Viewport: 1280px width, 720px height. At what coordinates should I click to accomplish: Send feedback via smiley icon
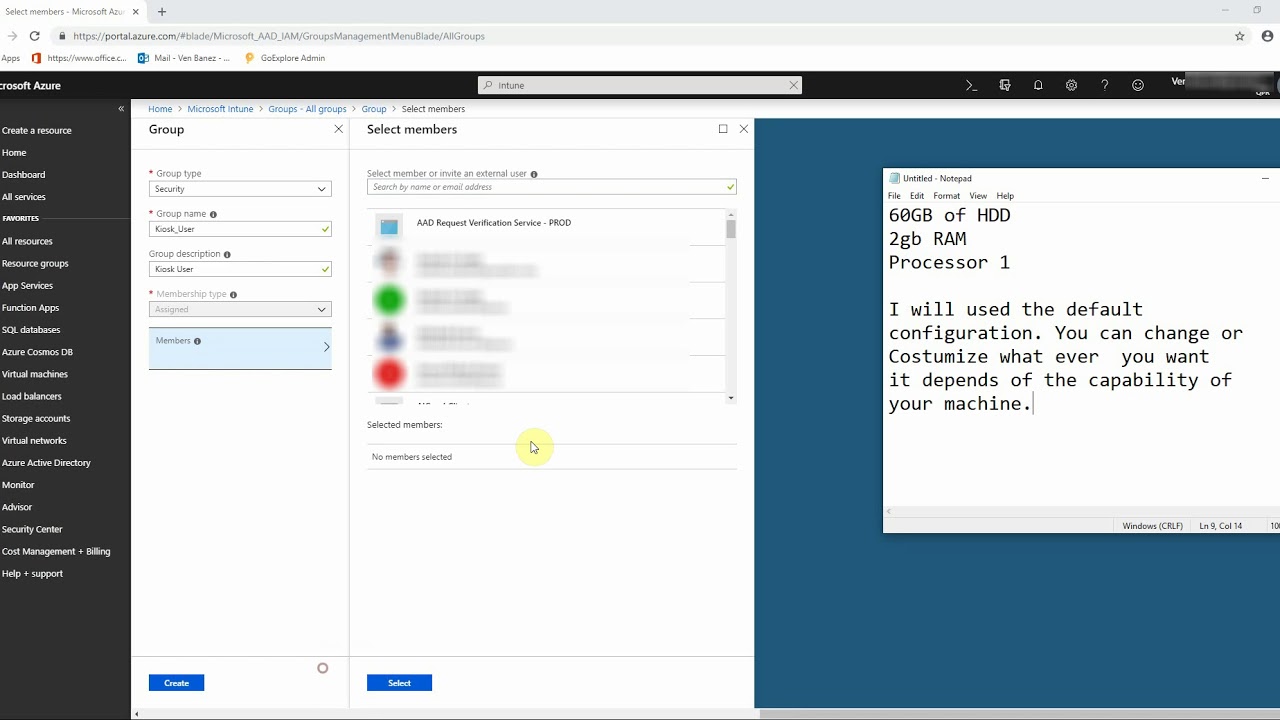1138,85
